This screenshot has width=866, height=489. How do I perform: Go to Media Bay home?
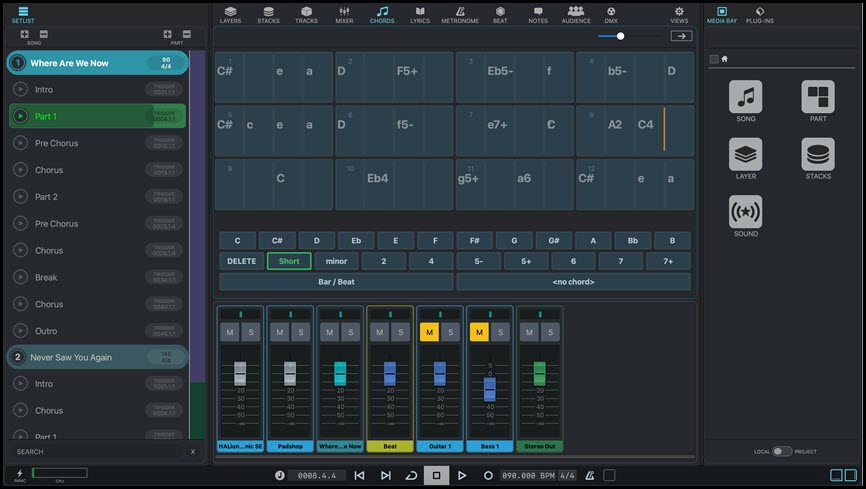725,59
